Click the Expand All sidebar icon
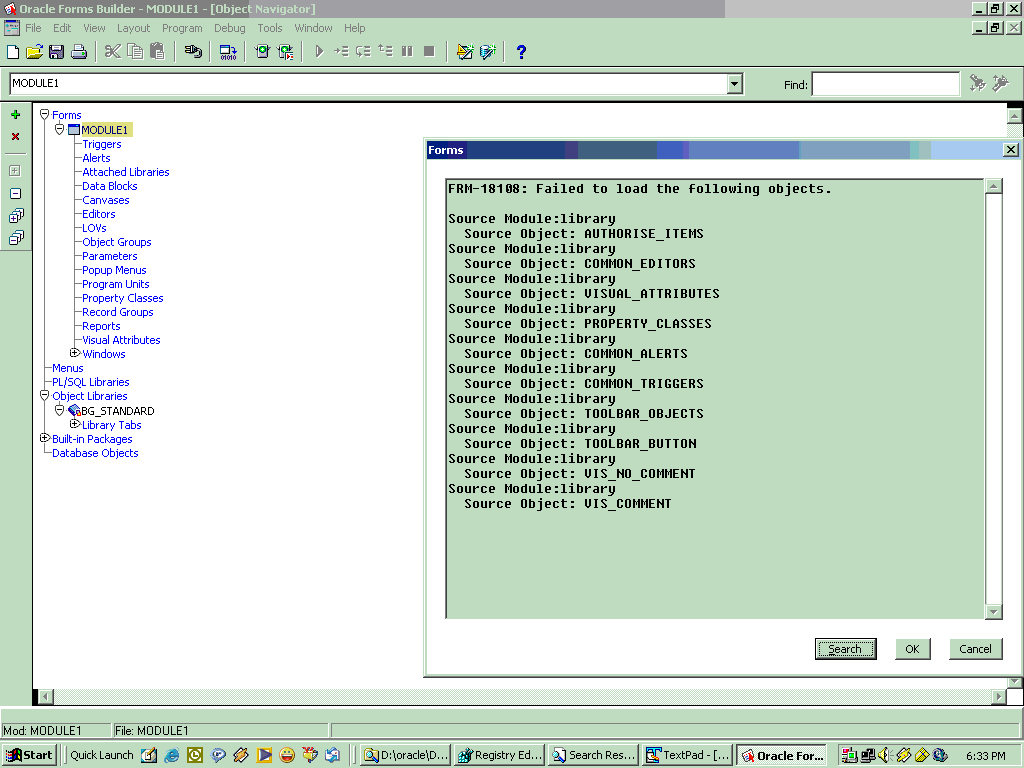 (16, 216)
